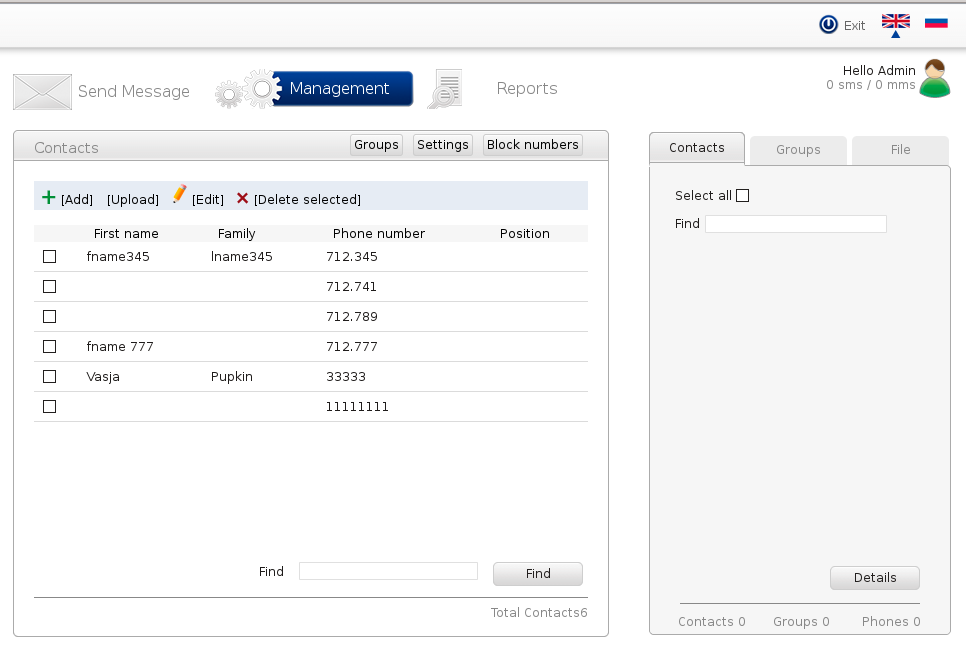Switch to the Groups tab in right panel
The image size is (966, 647).
click(798, 150)
